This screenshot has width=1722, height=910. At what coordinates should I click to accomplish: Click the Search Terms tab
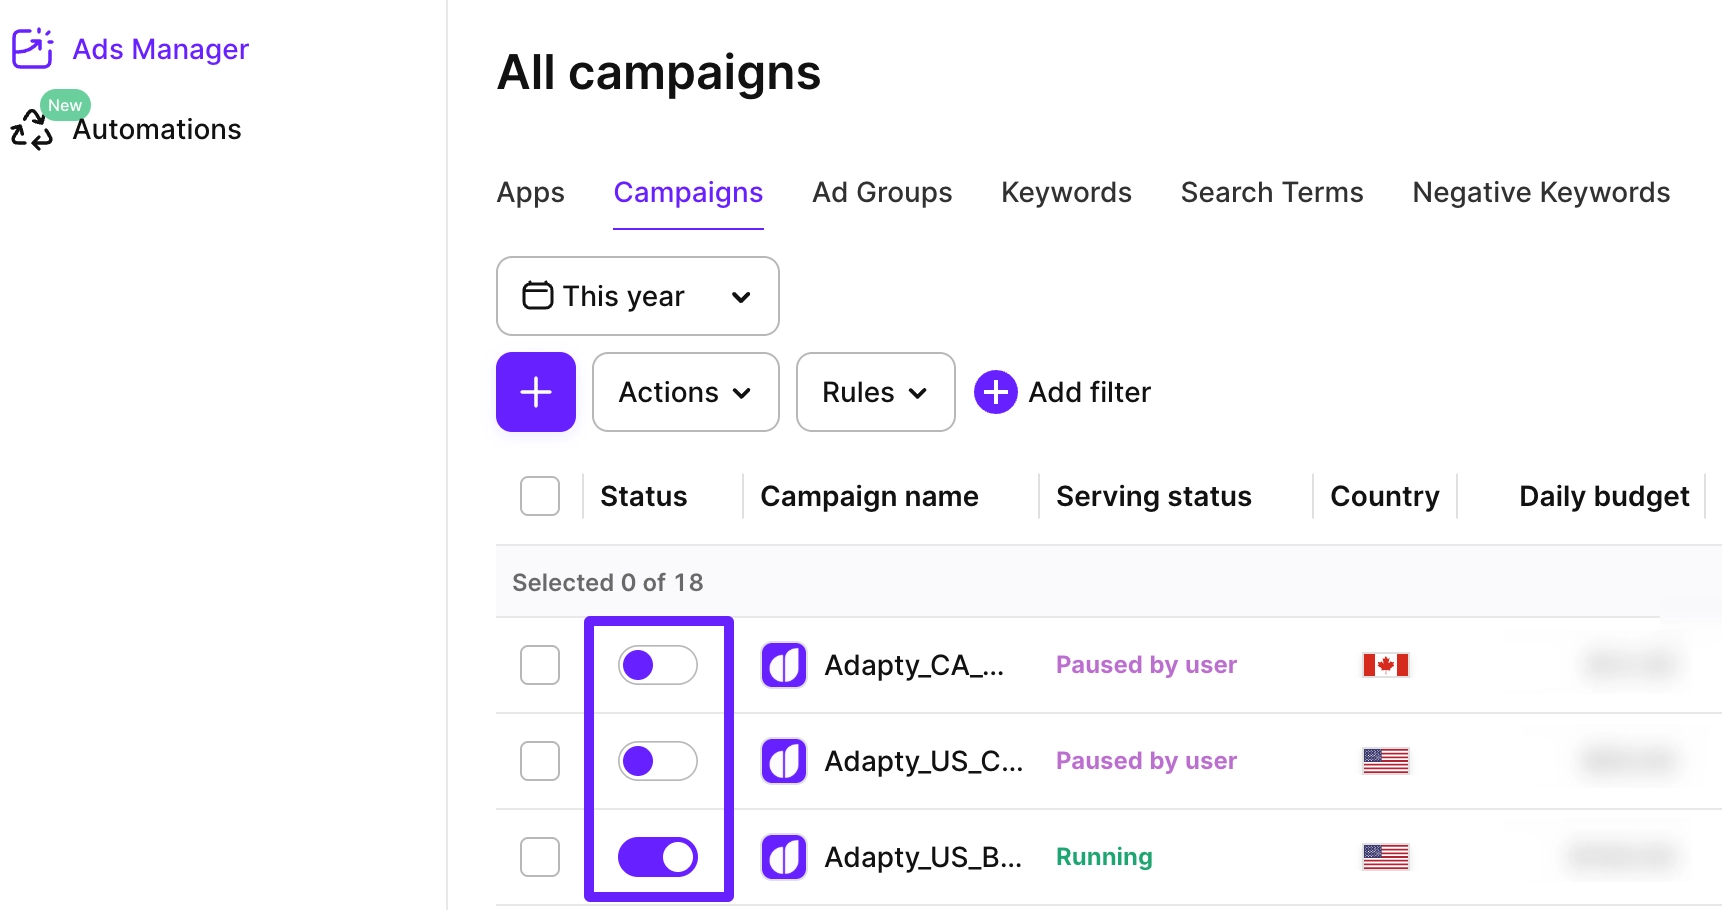click(1271, 192)
